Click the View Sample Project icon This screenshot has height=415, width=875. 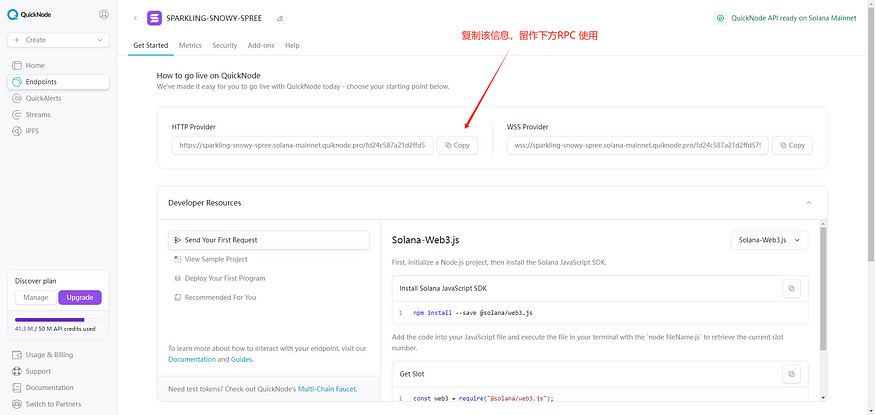click(177, 259)
